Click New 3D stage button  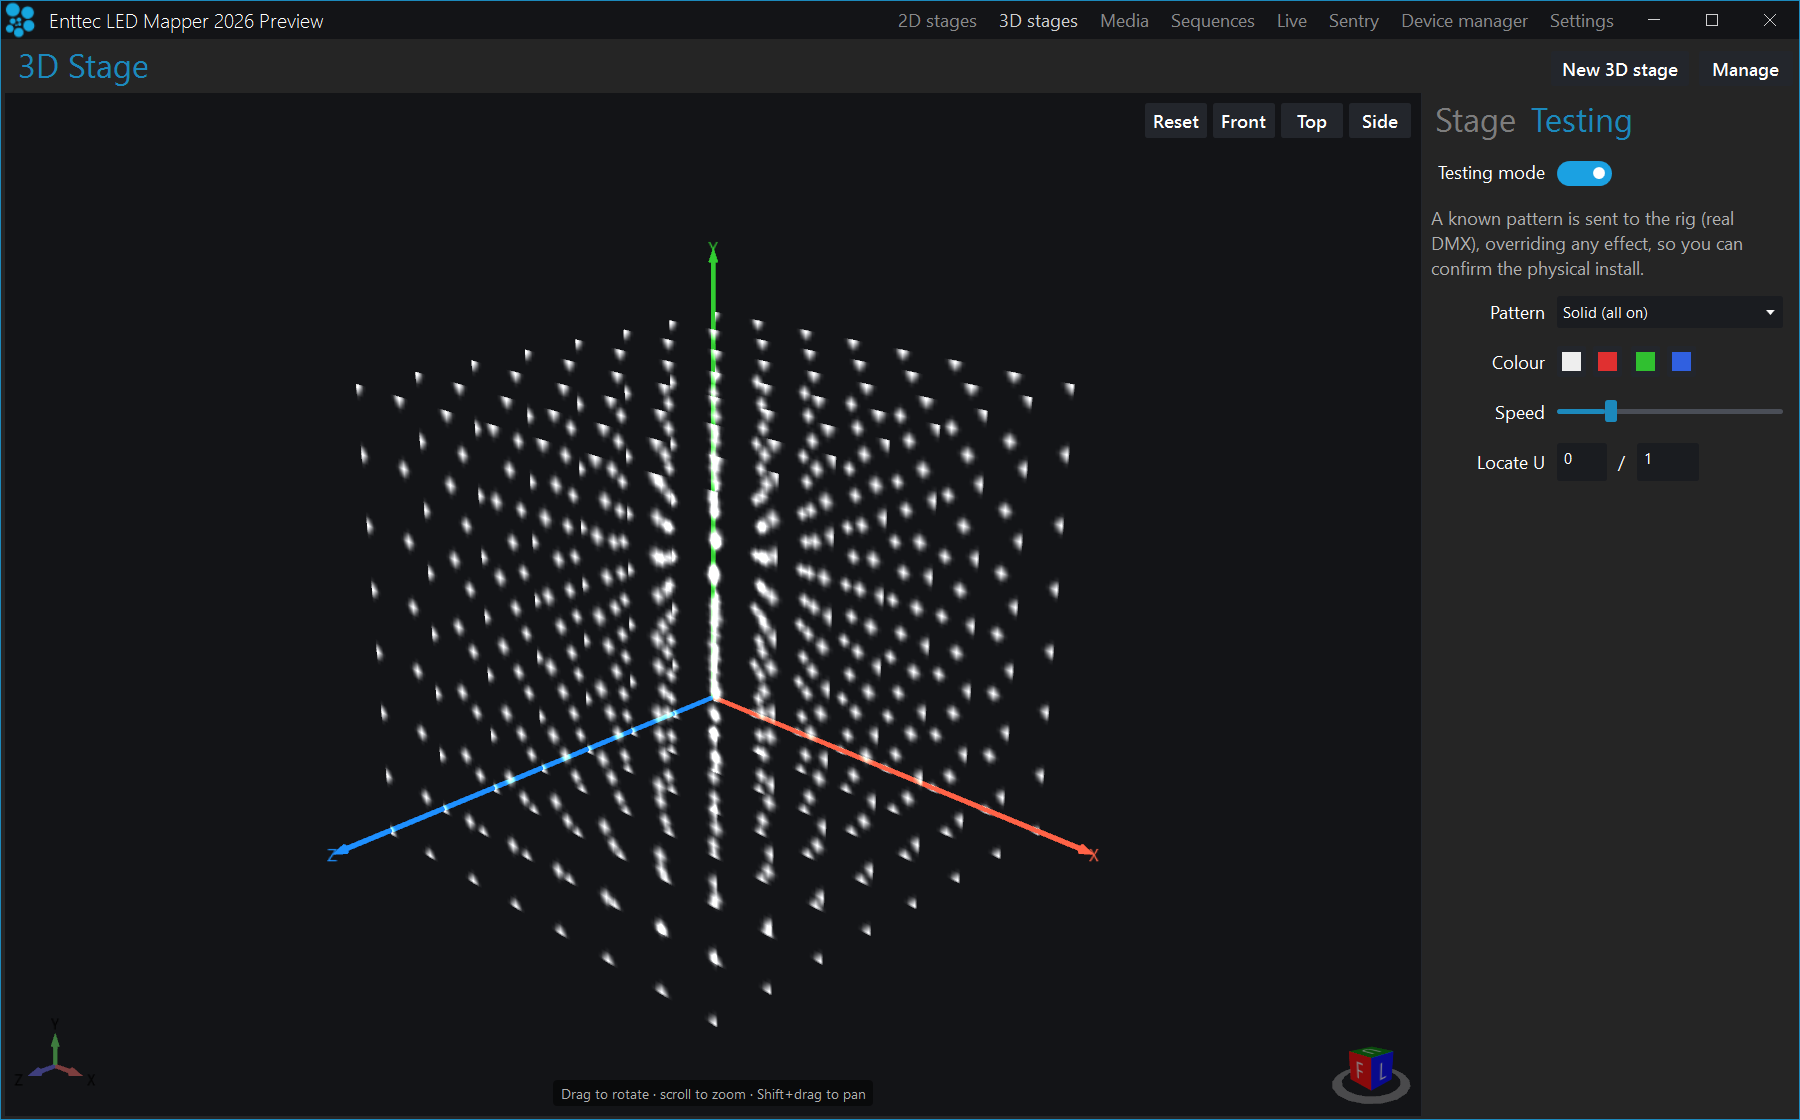pyautogui.click(x=1620, y=70)
